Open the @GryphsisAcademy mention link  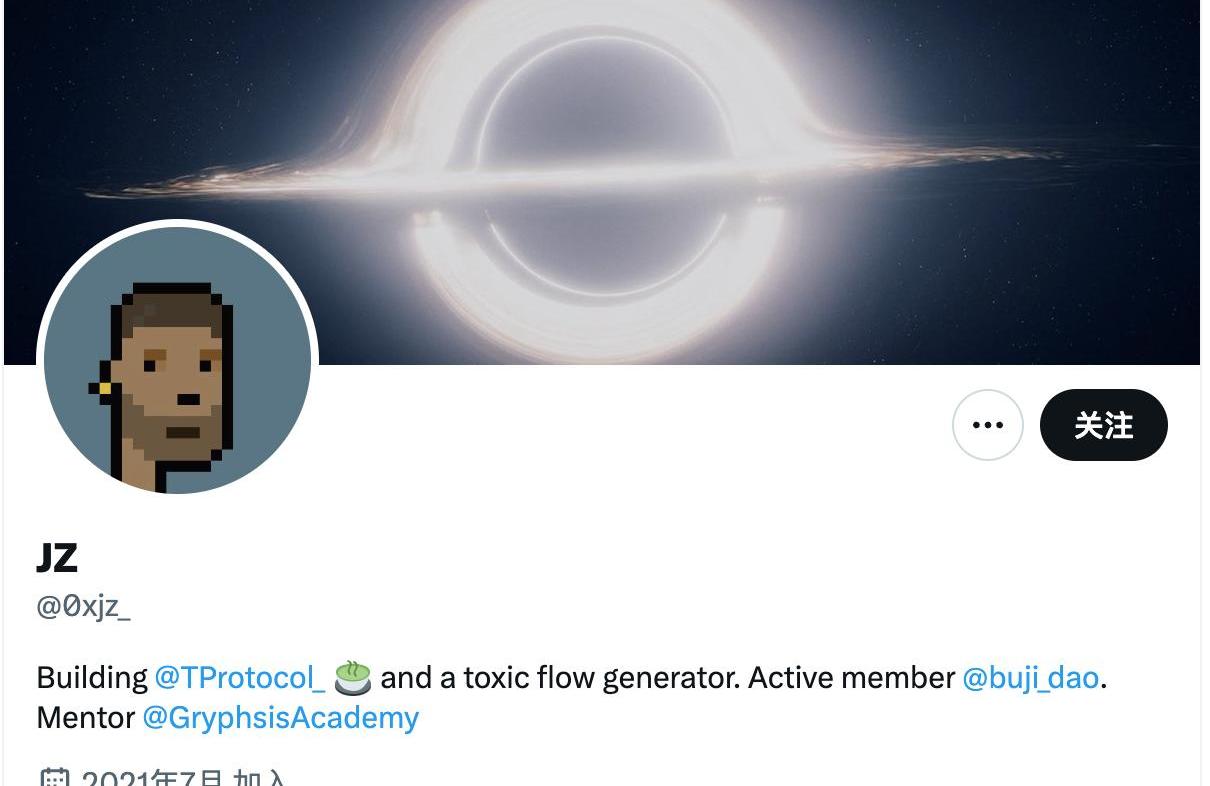coord(280,718)
